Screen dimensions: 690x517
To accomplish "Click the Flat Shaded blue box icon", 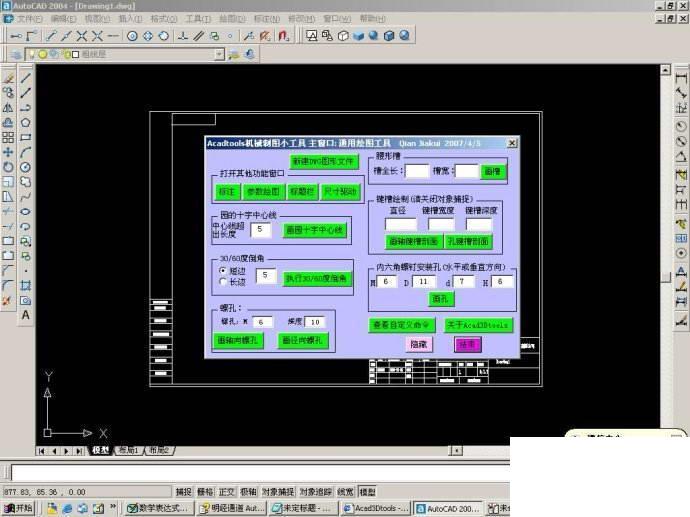I will 358,36.
